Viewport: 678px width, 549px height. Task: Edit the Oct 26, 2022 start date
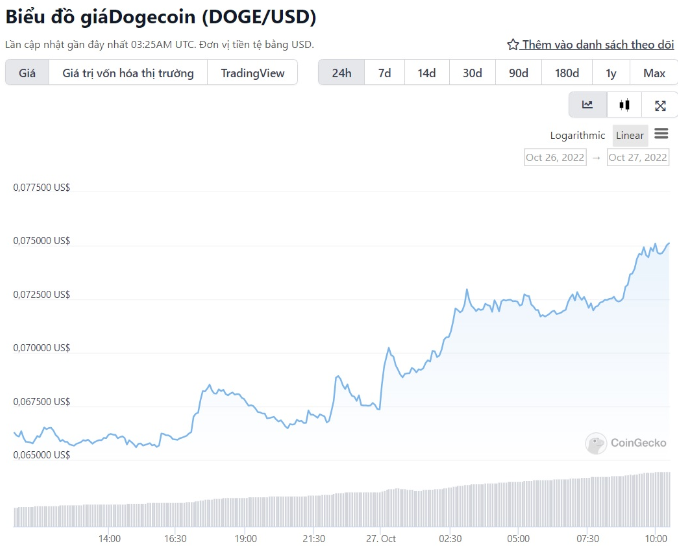click(x=555, y=157)
